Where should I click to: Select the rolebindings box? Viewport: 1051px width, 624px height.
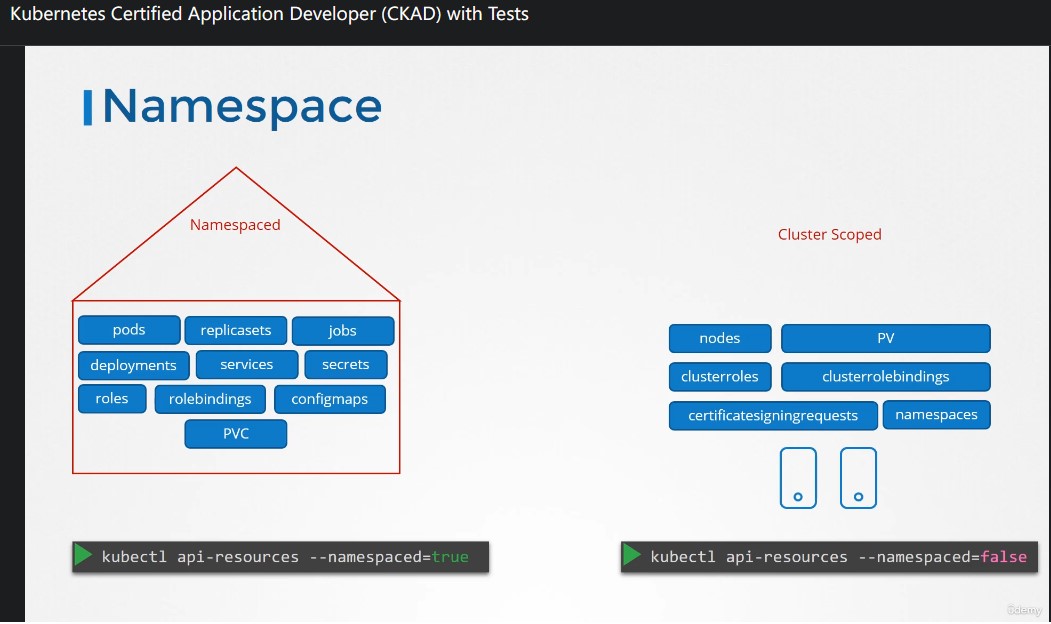click(x=210, y=399)
